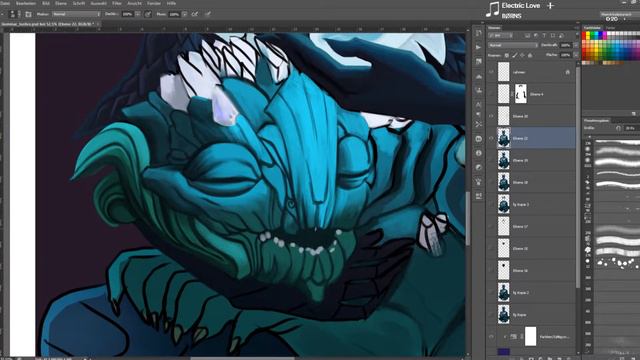Screen dimensions: 640x360
Task: Open the Actions panel play icon
Action: pyautogui.click(x=478, y=47)
